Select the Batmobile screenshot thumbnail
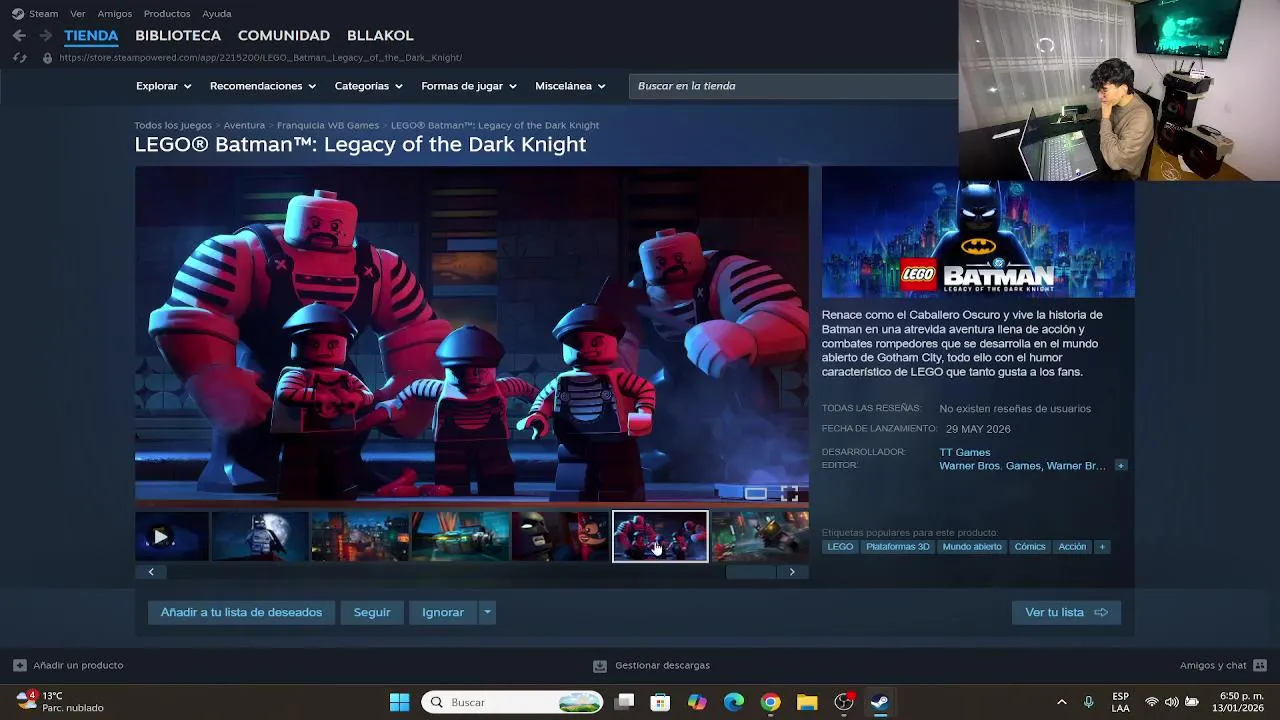1280x720 pixels. (x=460, y=536)
